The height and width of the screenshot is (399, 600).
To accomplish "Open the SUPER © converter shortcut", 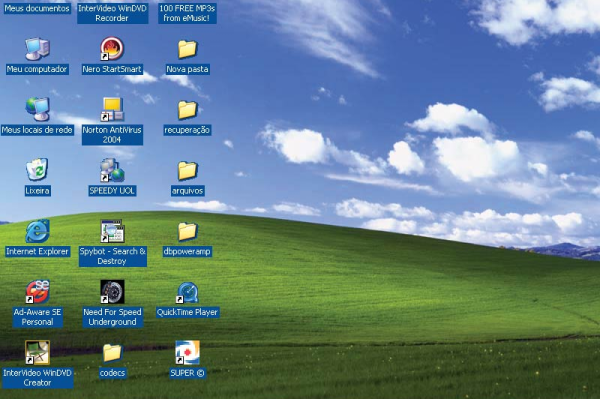I will pos(187,352).
